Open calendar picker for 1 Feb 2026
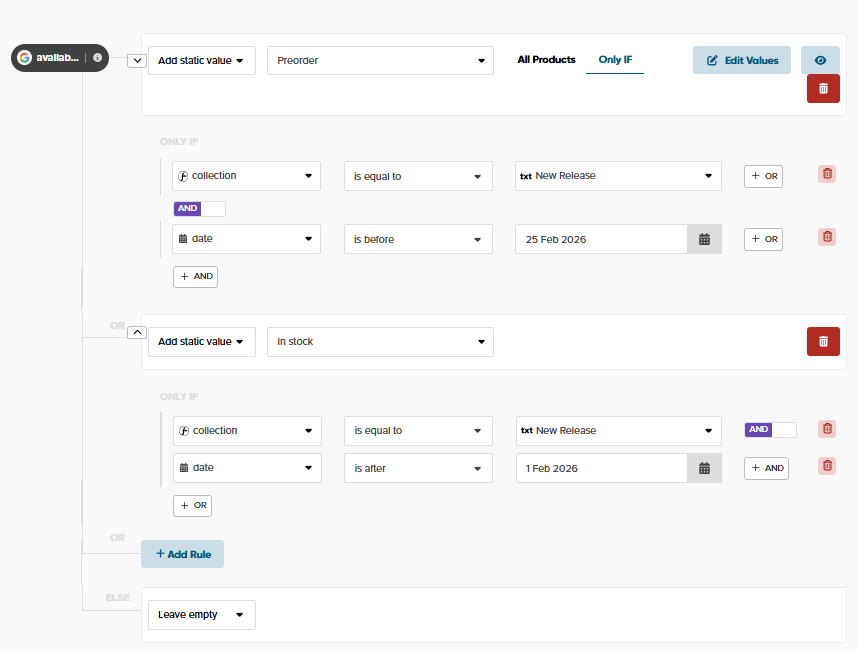The width and height of the screenshot is (858, 651). [x=704, y=468]
